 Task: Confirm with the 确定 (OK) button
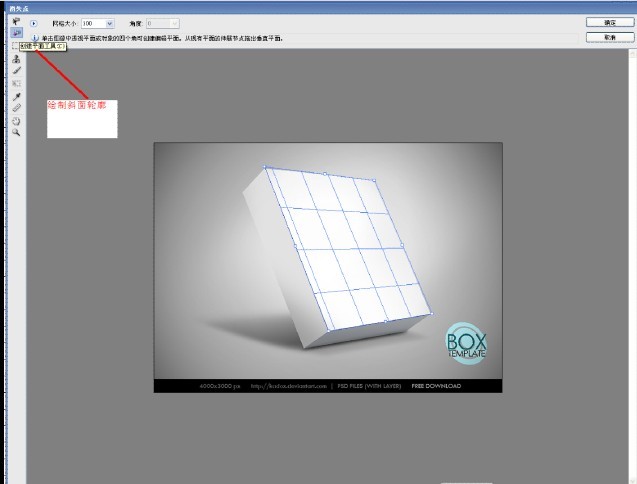click(x=610, y=22)
